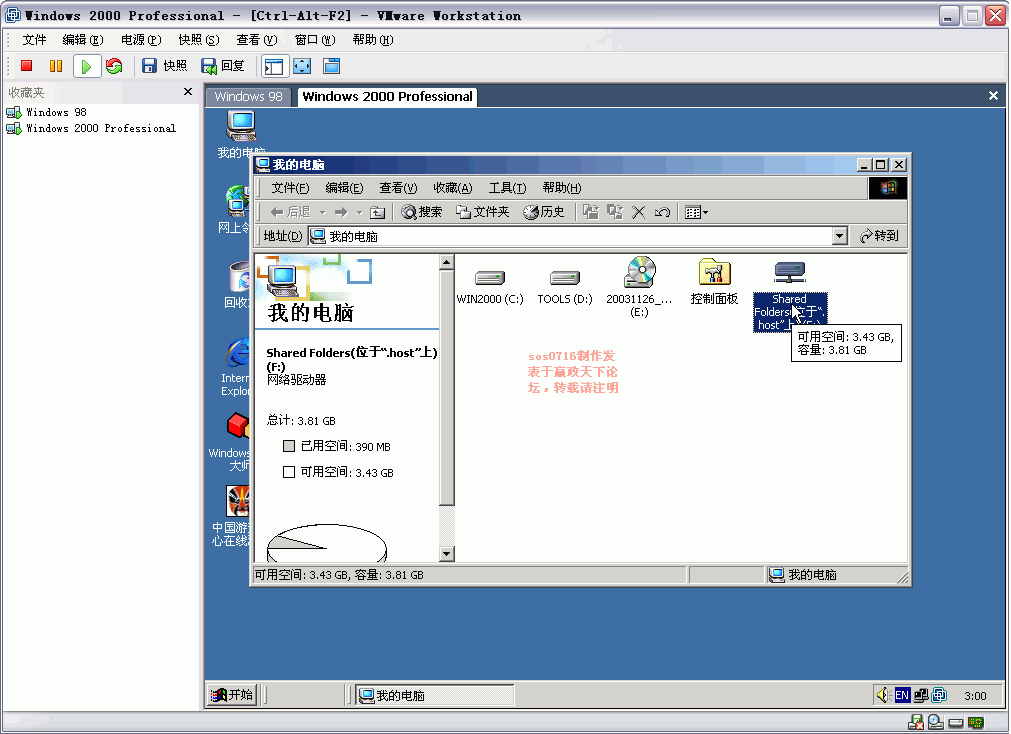
Task: Click the 我的电脑 desktop icon
Action: (240, 134)
